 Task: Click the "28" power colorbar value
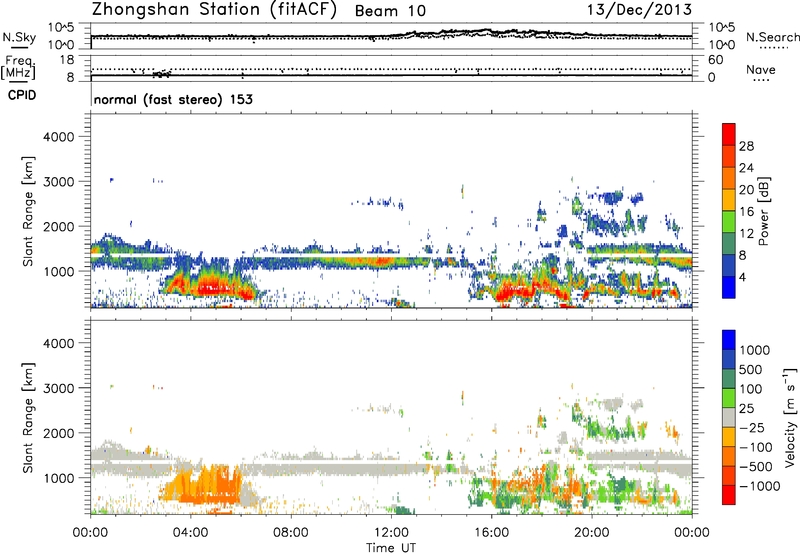[x=746, y=146]
